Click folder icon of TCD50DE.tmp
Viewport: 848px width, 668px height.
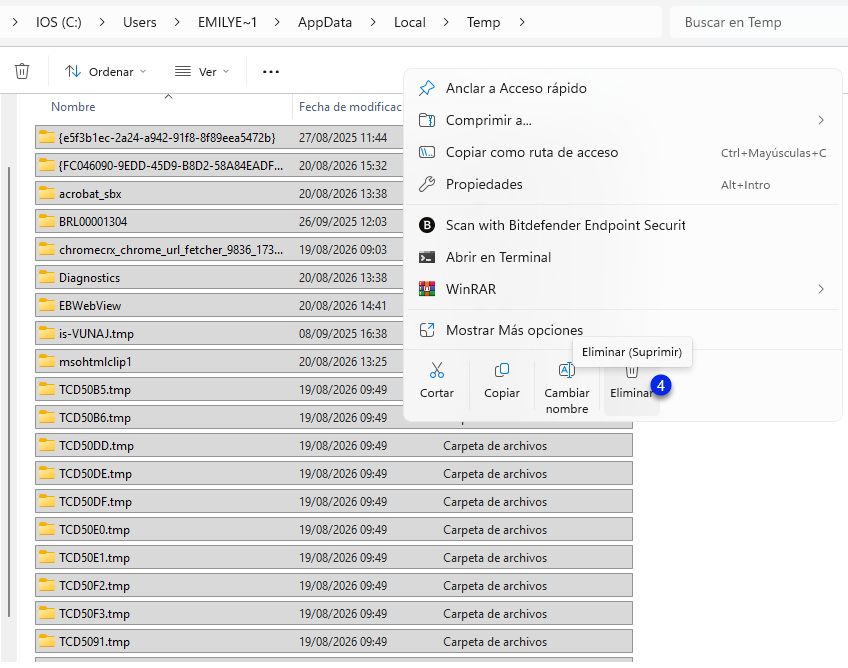[x=47, y=473]
